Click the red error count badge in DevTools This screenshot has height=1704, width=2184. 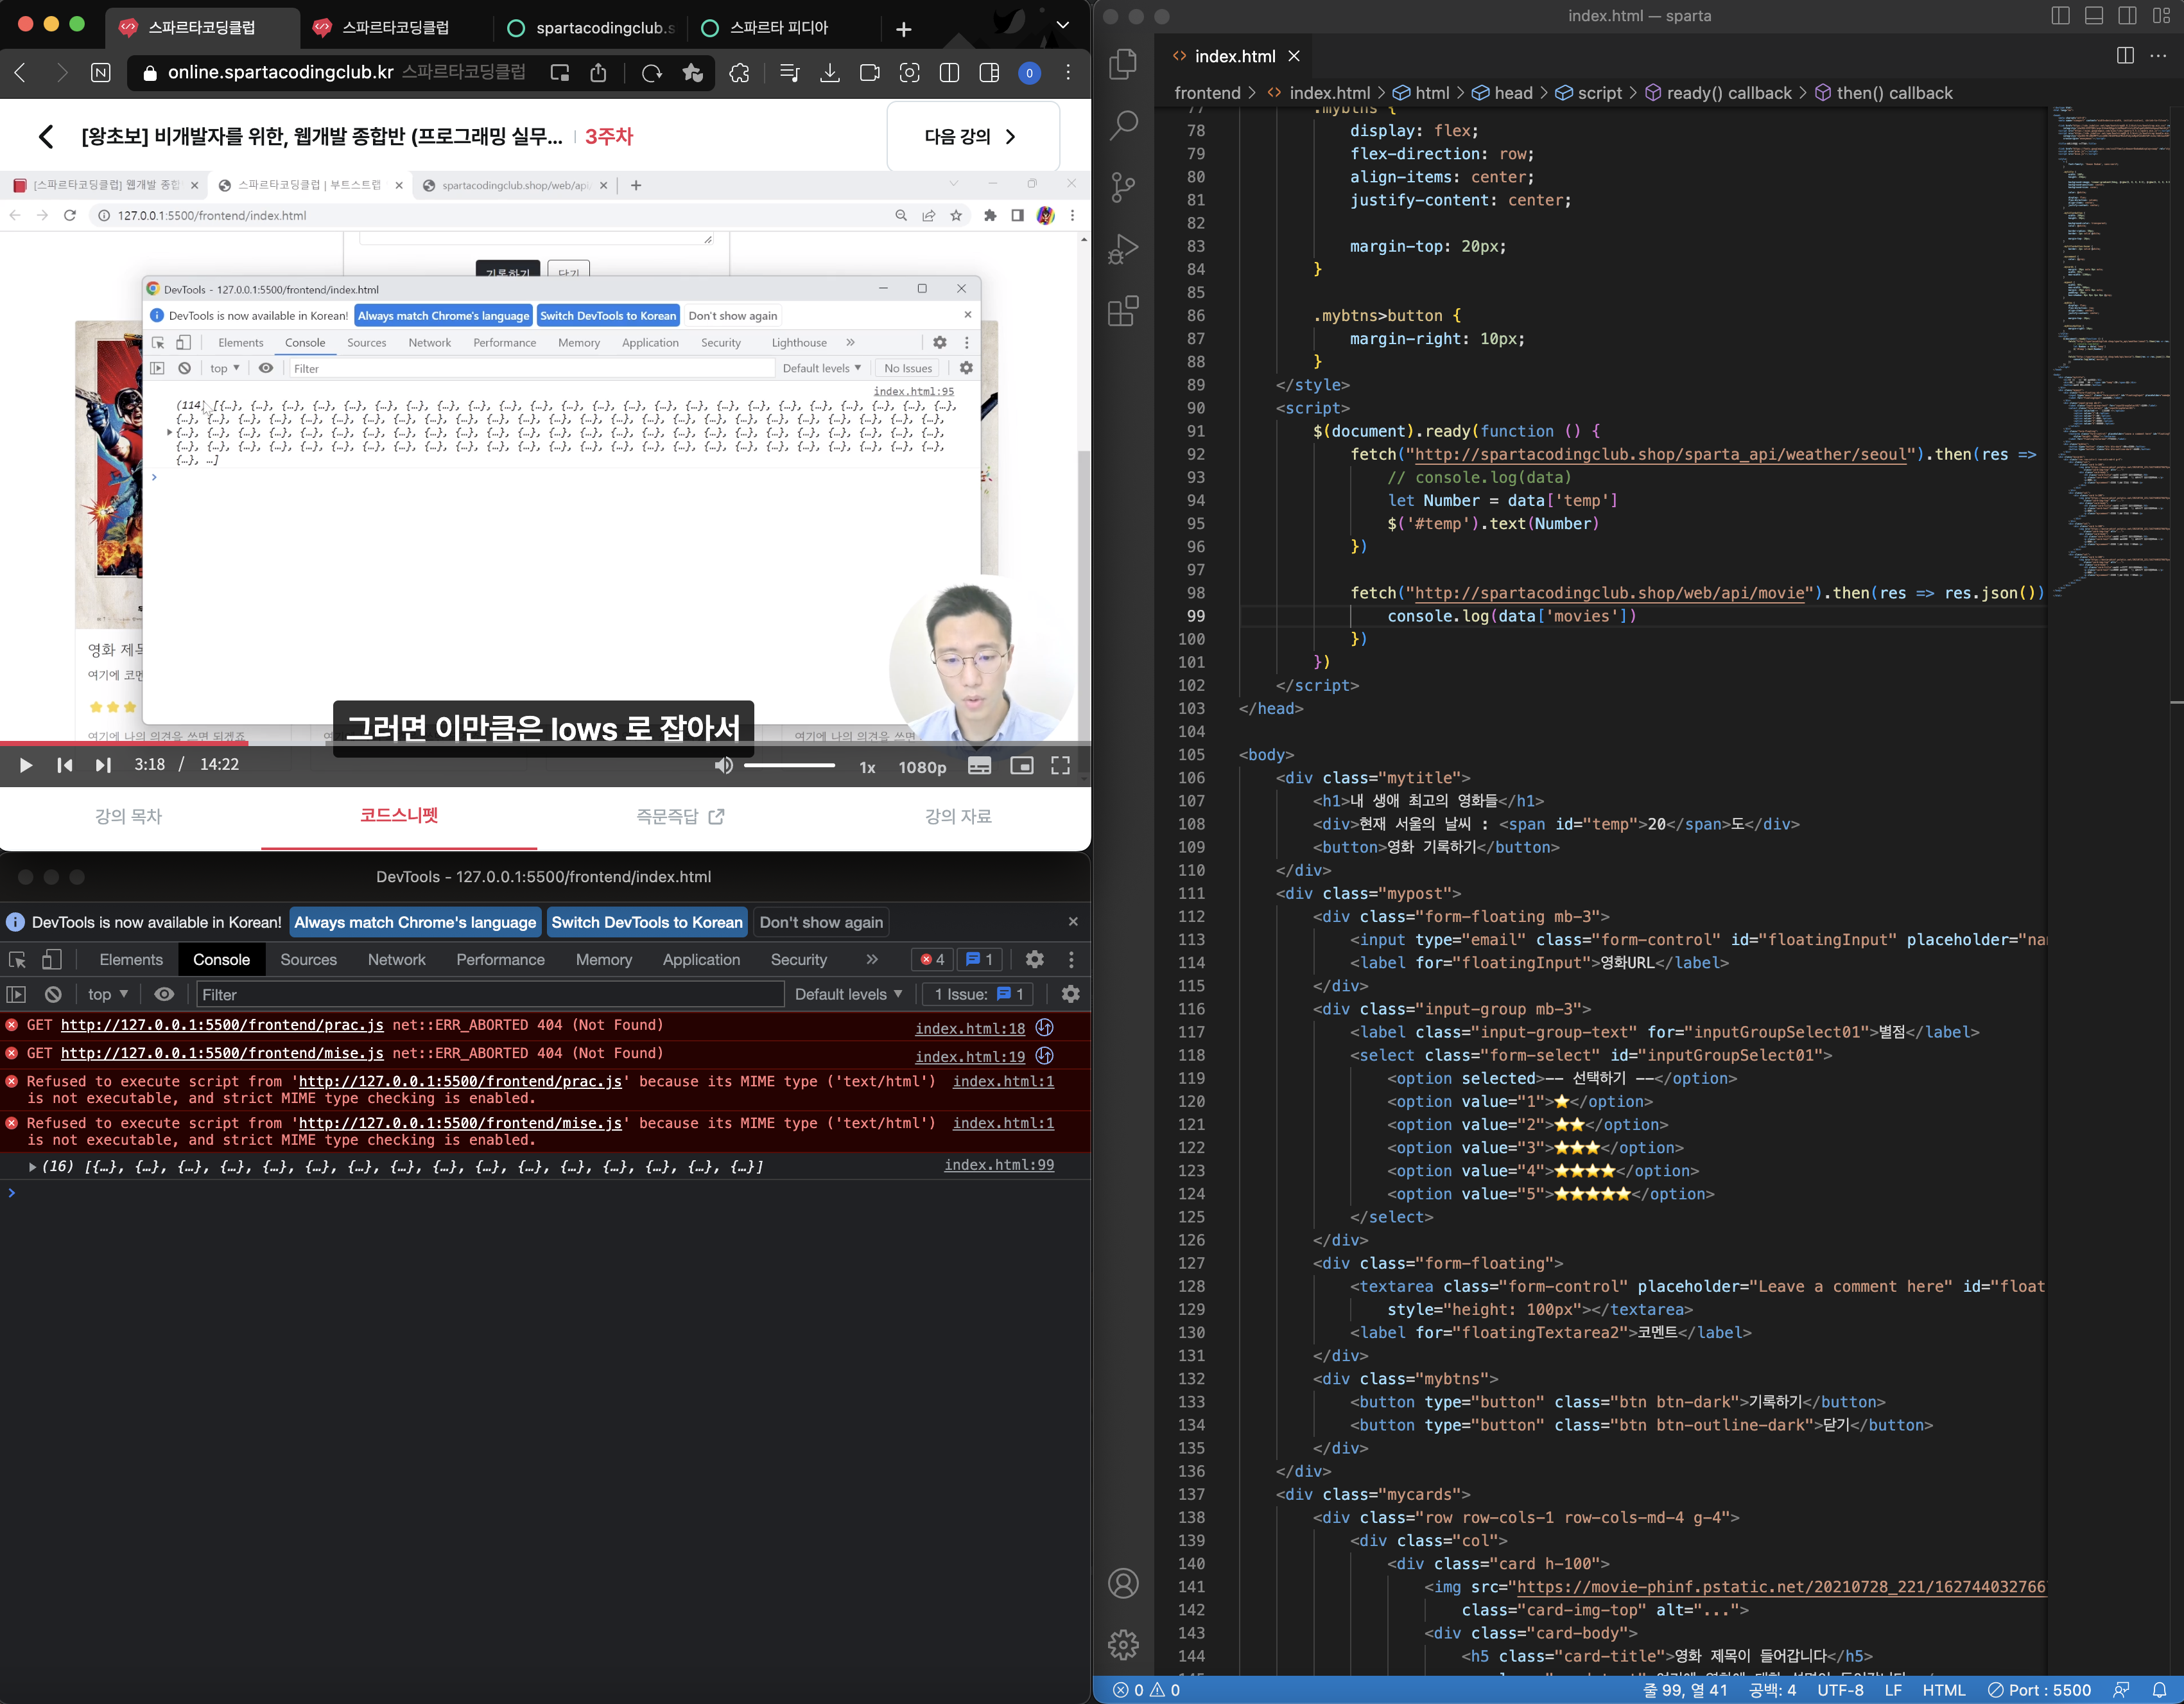point(933,960)
